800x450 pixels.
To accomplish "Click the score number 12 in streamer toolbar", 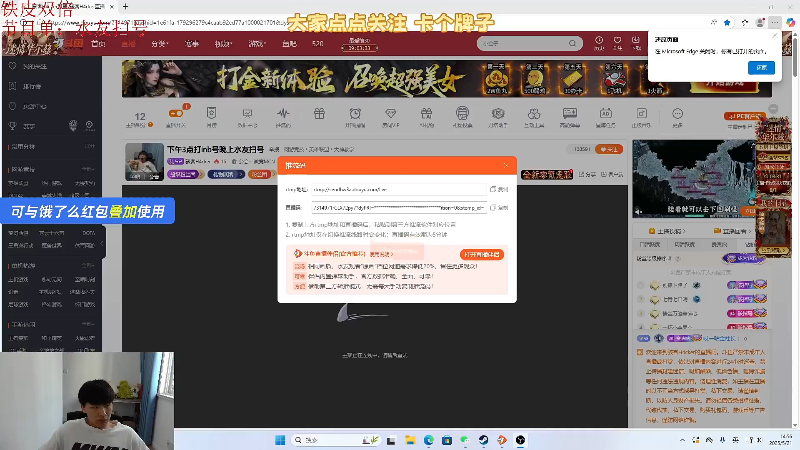I will click(140, 116).
